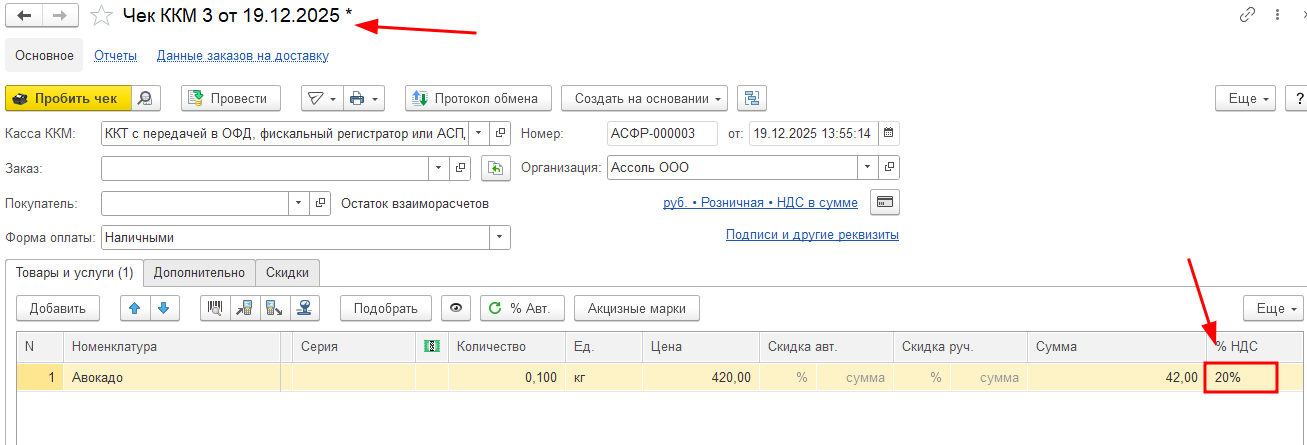Screen dimensions: 1307x445
Task: Switch to the Скидки tab
Action: [x=288, y=272]
